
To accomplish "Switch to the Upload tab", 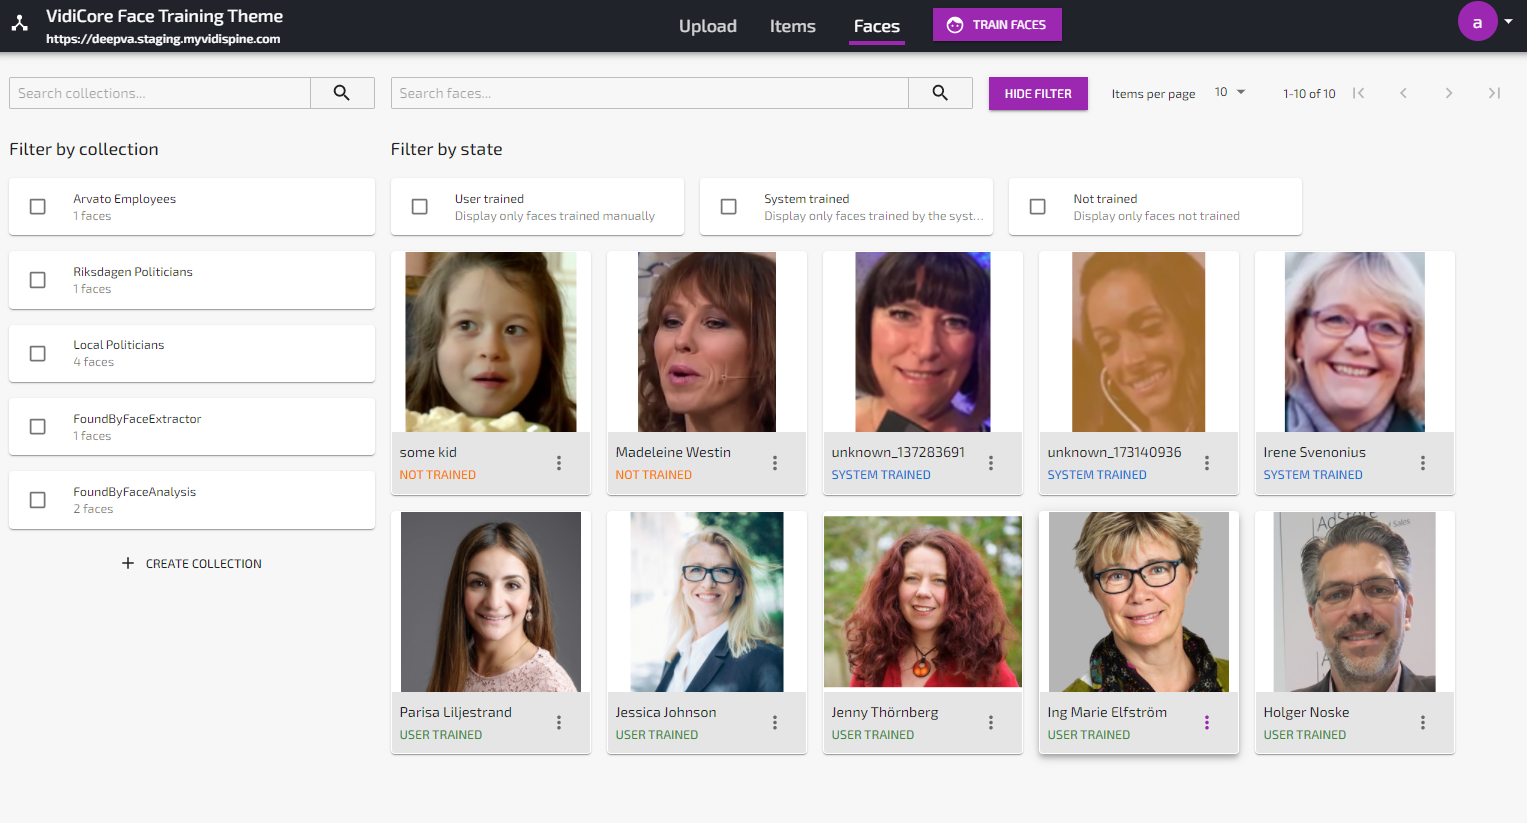I will pos(707,26).
